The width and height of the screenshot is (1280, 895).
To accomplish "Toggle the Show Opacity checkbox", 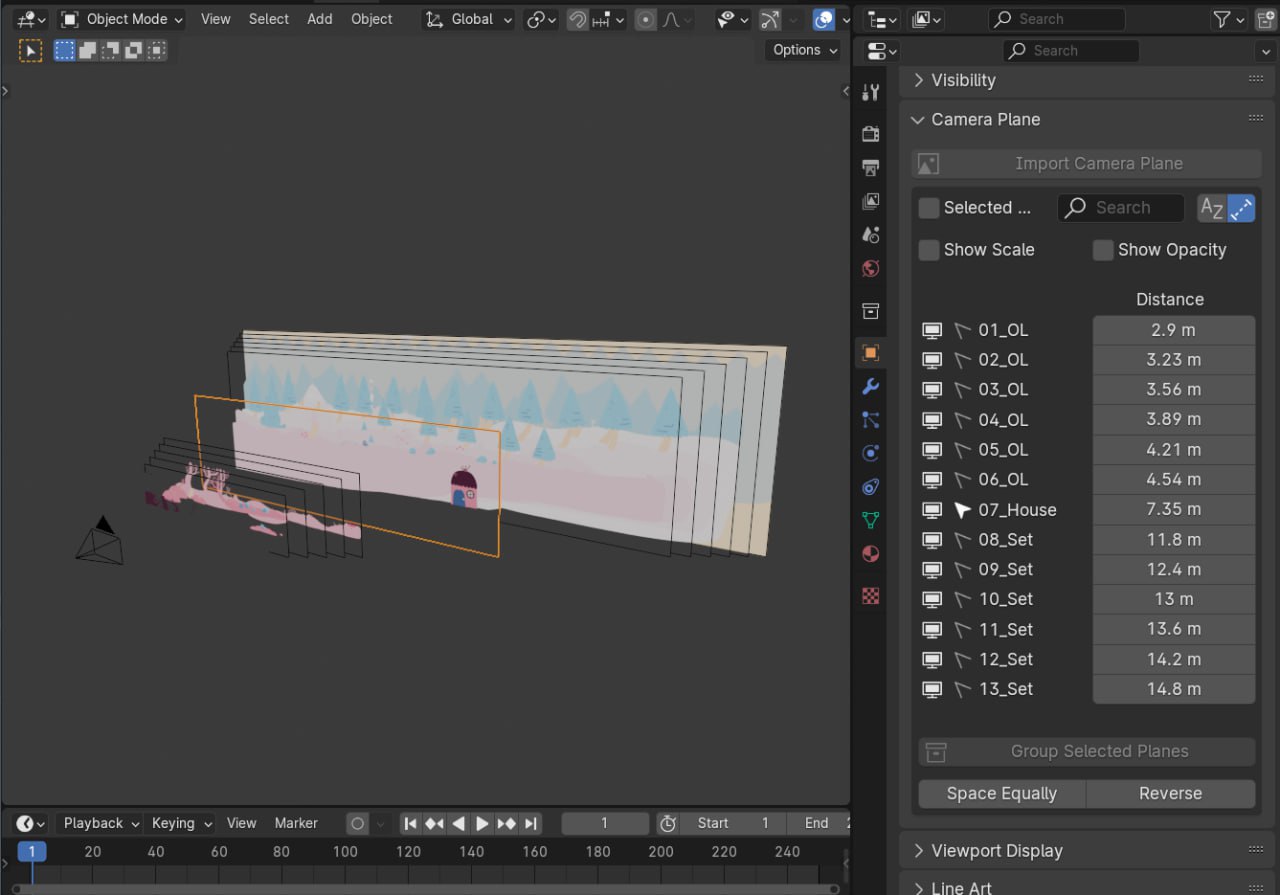I will point(1103,250).
